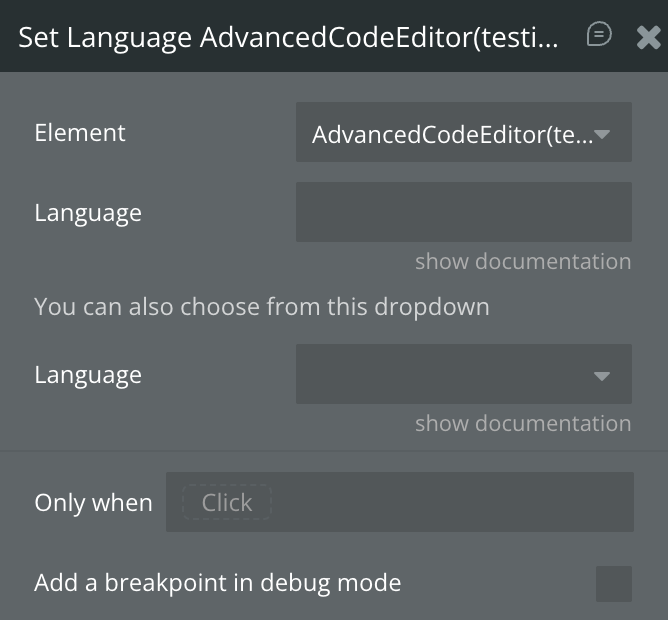Click the Language label beside the dropdown
This screenshot has height=620, width=668.
(x=88, y=375)
